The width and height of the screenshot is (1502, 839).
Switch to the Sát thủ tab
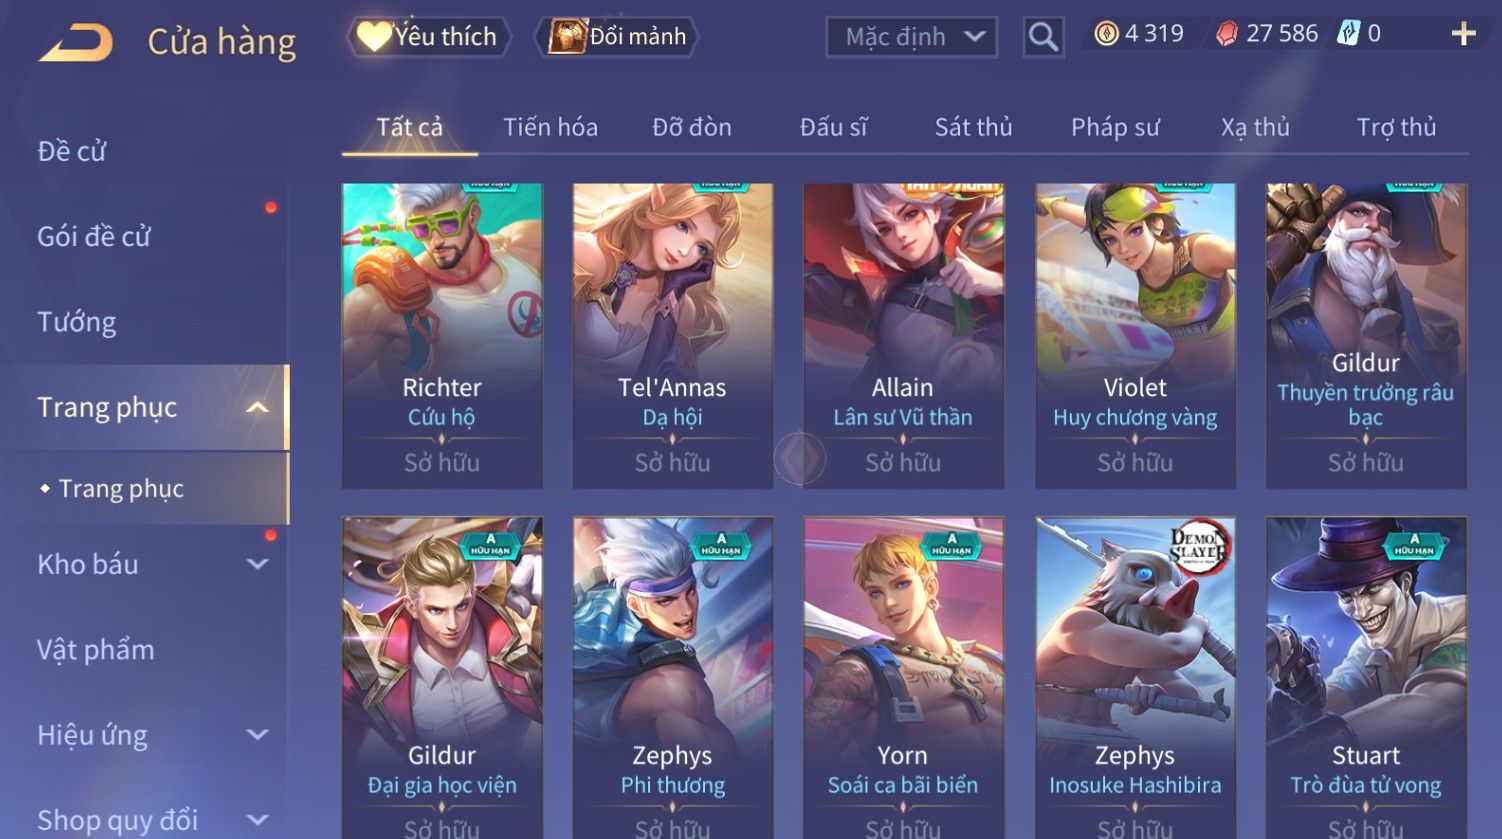tap(973, 127)
